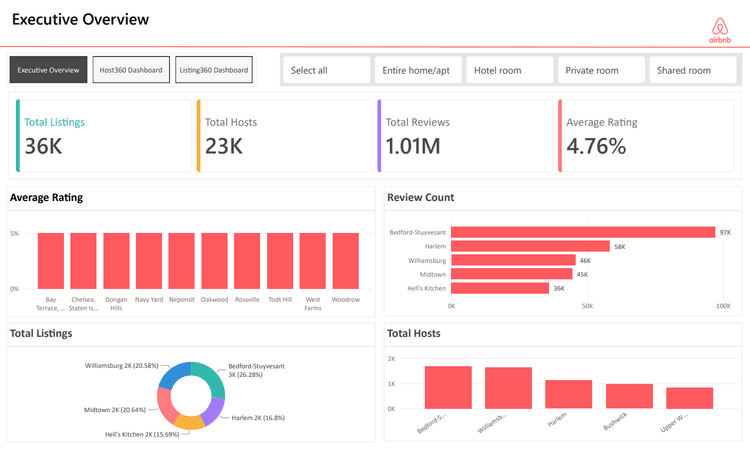Click 'Harlem 2K (16.8%)' donut label
750x451 pixels.
coord(258,418)
